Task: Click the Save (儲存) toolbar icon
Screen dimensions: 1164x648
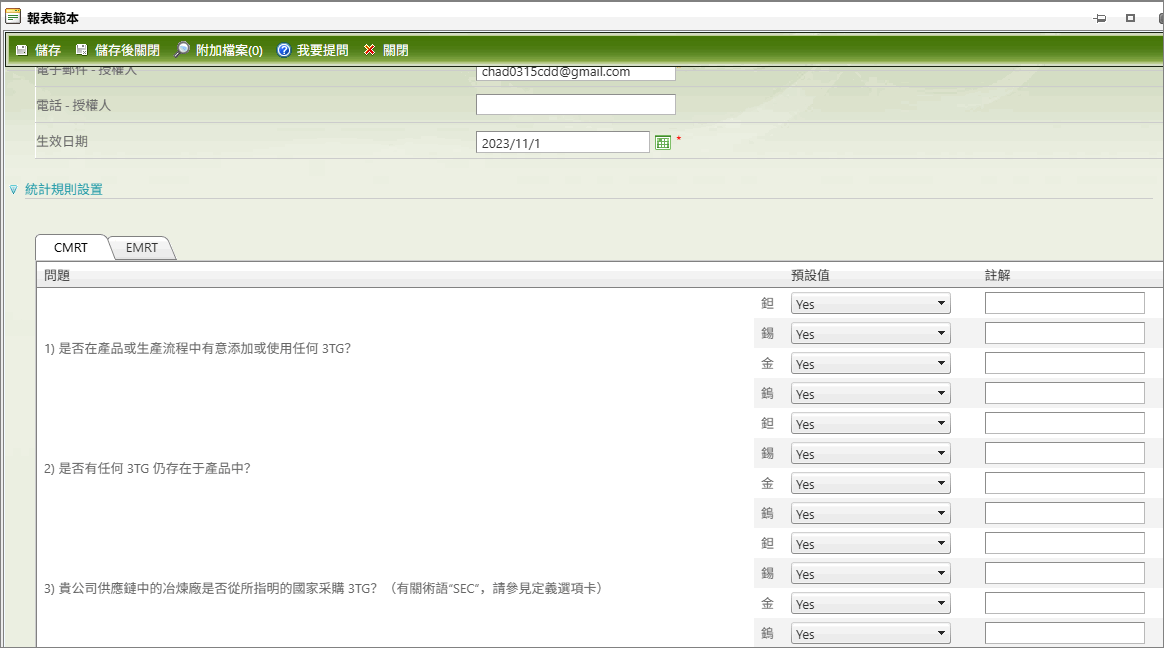Action: [x=21, y=50]
